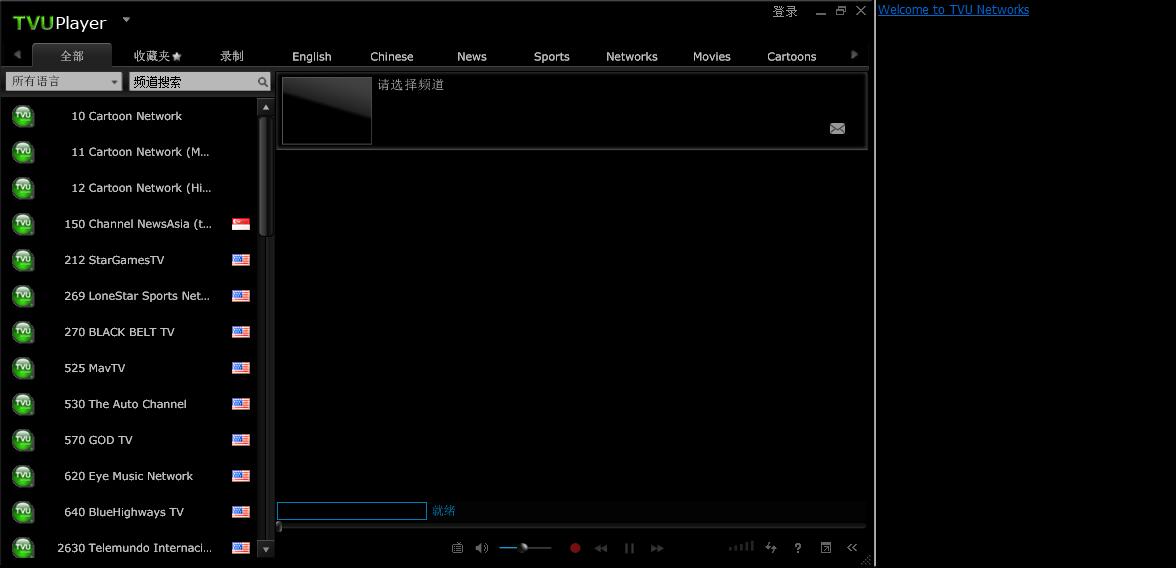
Task: Open the News category tab
Action: pos(472,56)
